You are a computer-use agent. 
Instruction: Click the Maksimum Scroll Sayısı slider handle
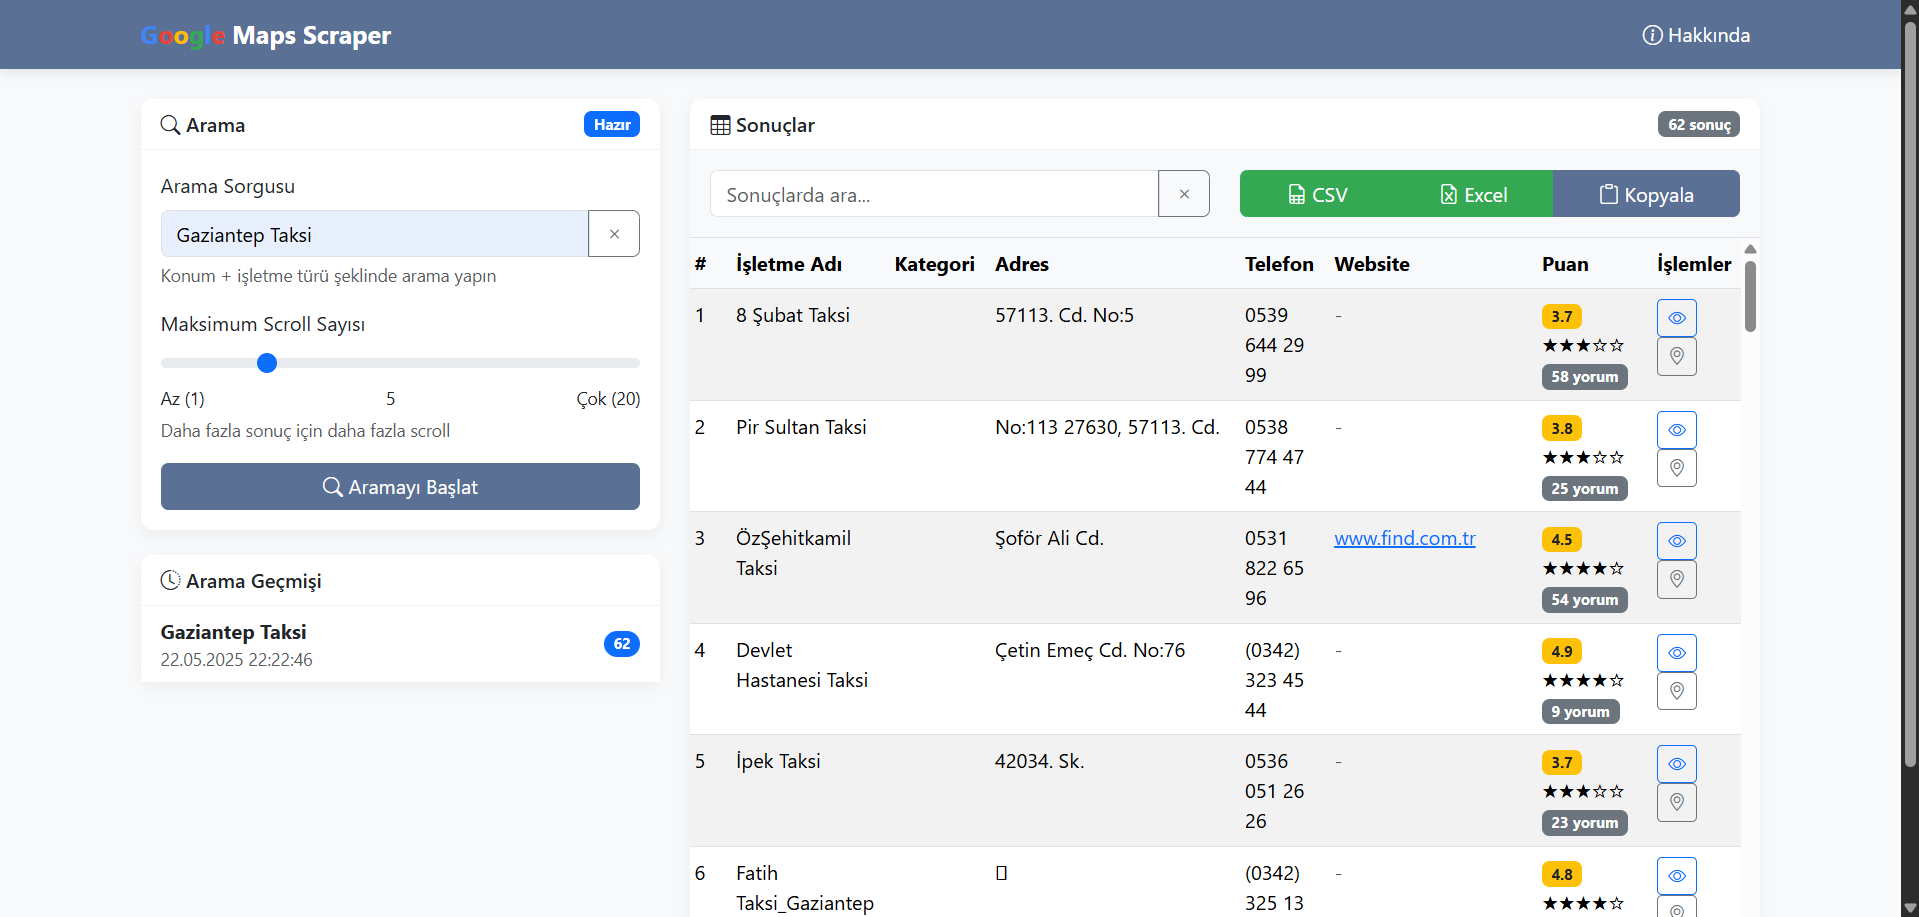[x=267, y=363]
